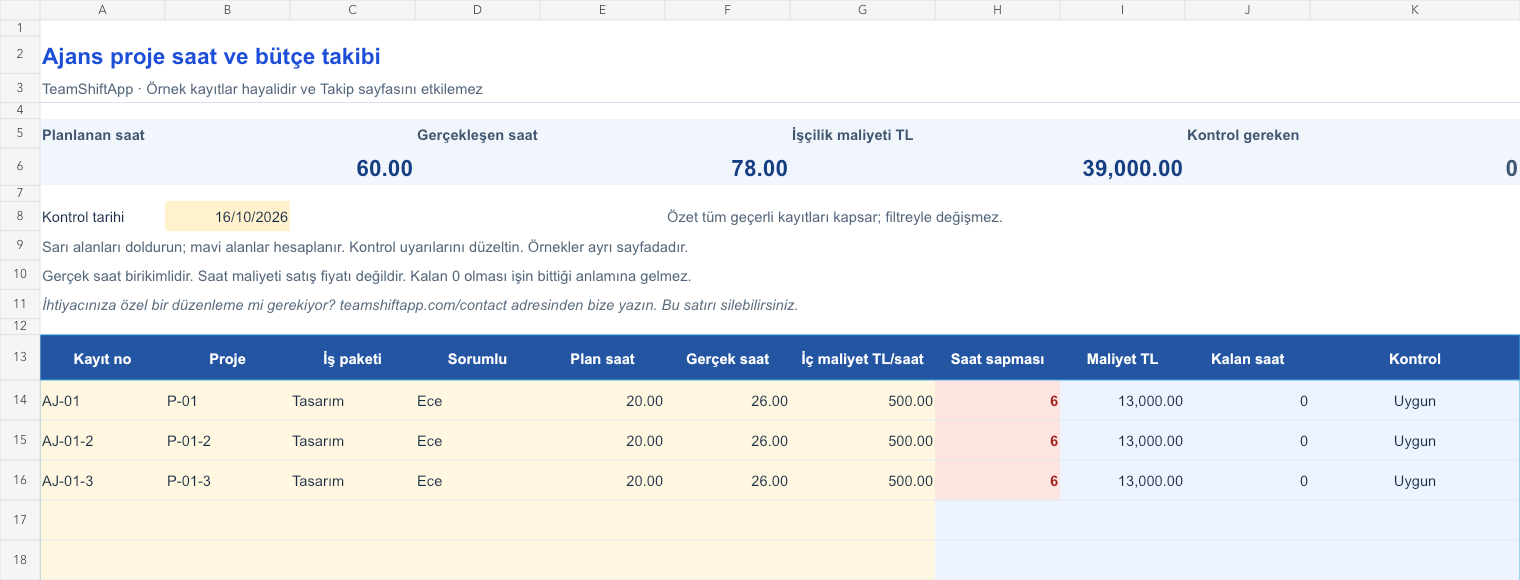Click the 'Gerçek saat' header cell
Screen dimensions: 1520x580
click(727, 359)
